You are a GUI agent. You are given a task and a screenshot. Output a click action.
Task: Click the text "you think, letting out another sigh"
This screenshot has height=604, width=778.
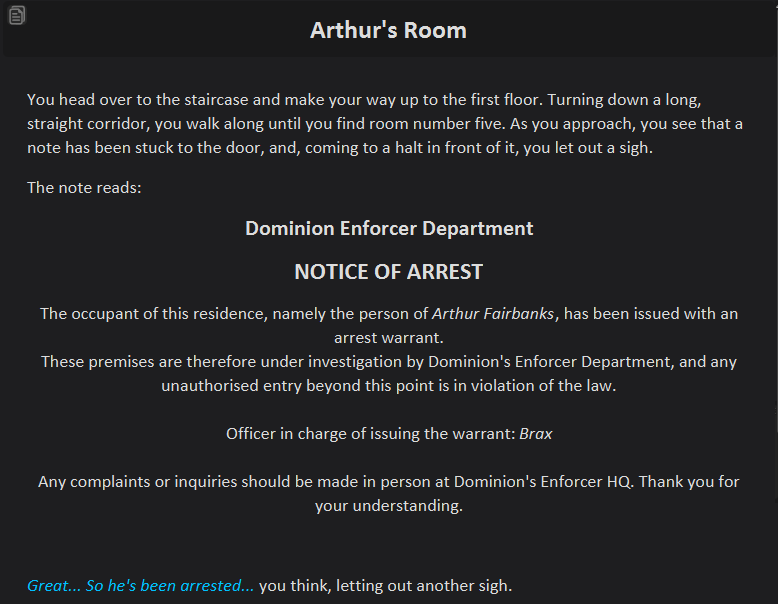(385, 586)
